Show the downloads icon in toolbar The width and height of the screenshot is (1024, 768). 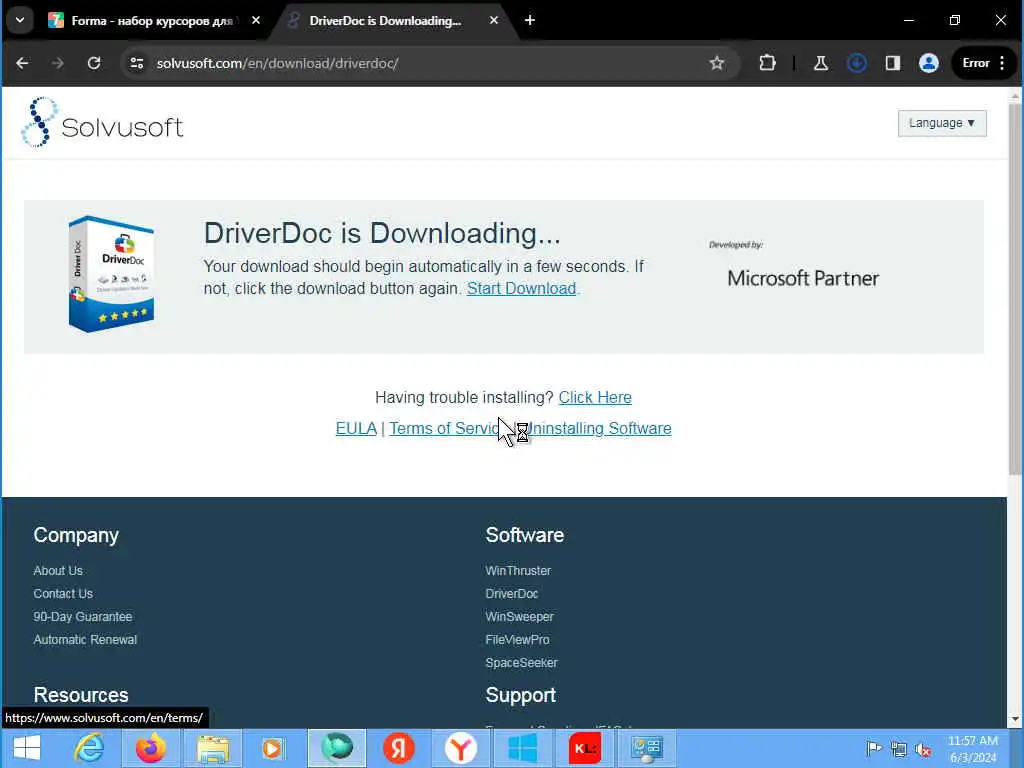click(x=857, y=63)
